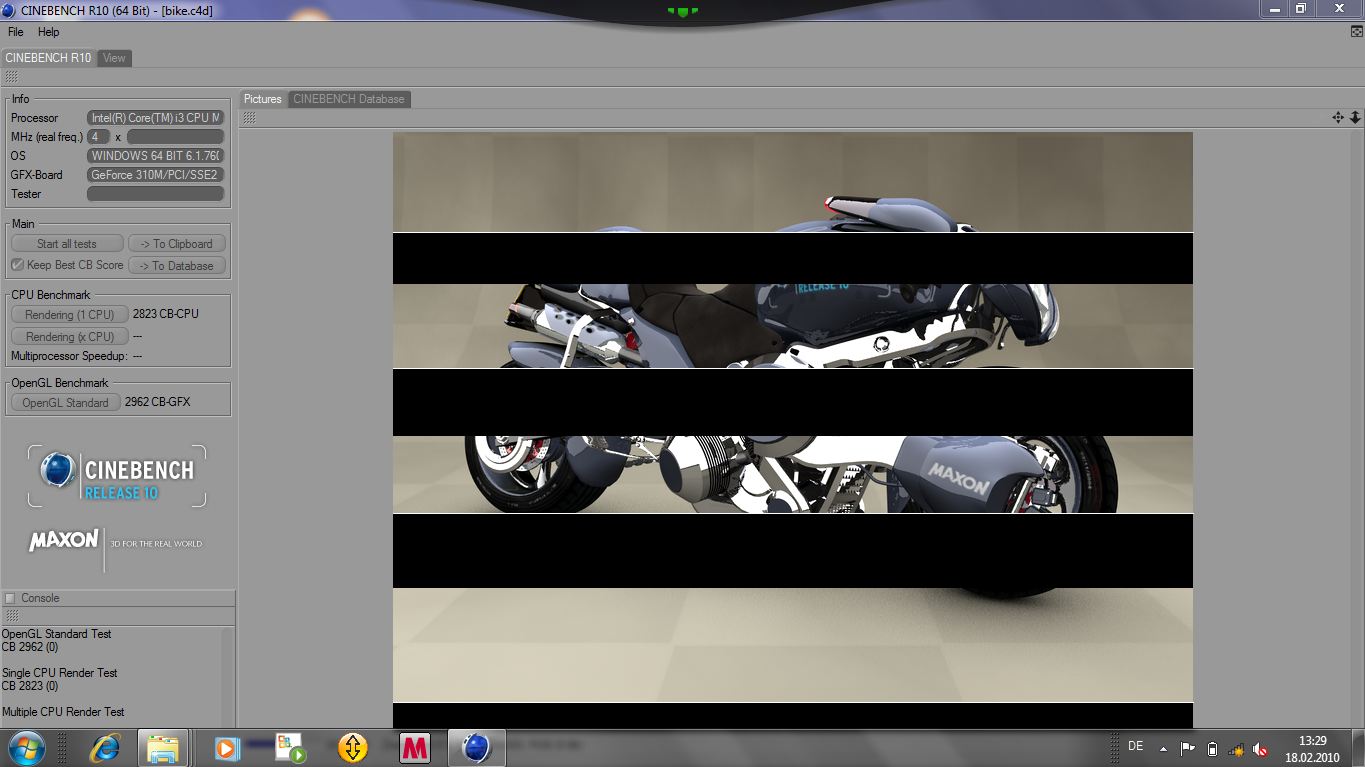Click the Pictures panel grip handle icon
The image size is (1365, 767).
(250, 118)
